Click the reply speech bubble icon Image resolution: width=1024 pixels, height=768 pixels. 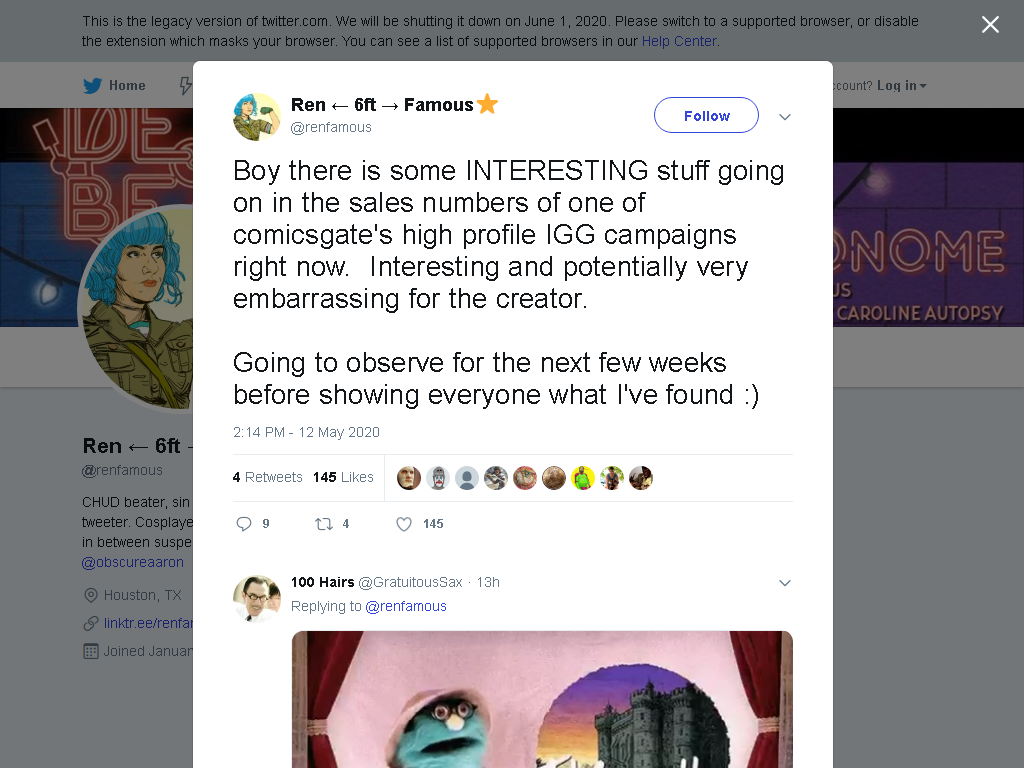coord(244,524)
